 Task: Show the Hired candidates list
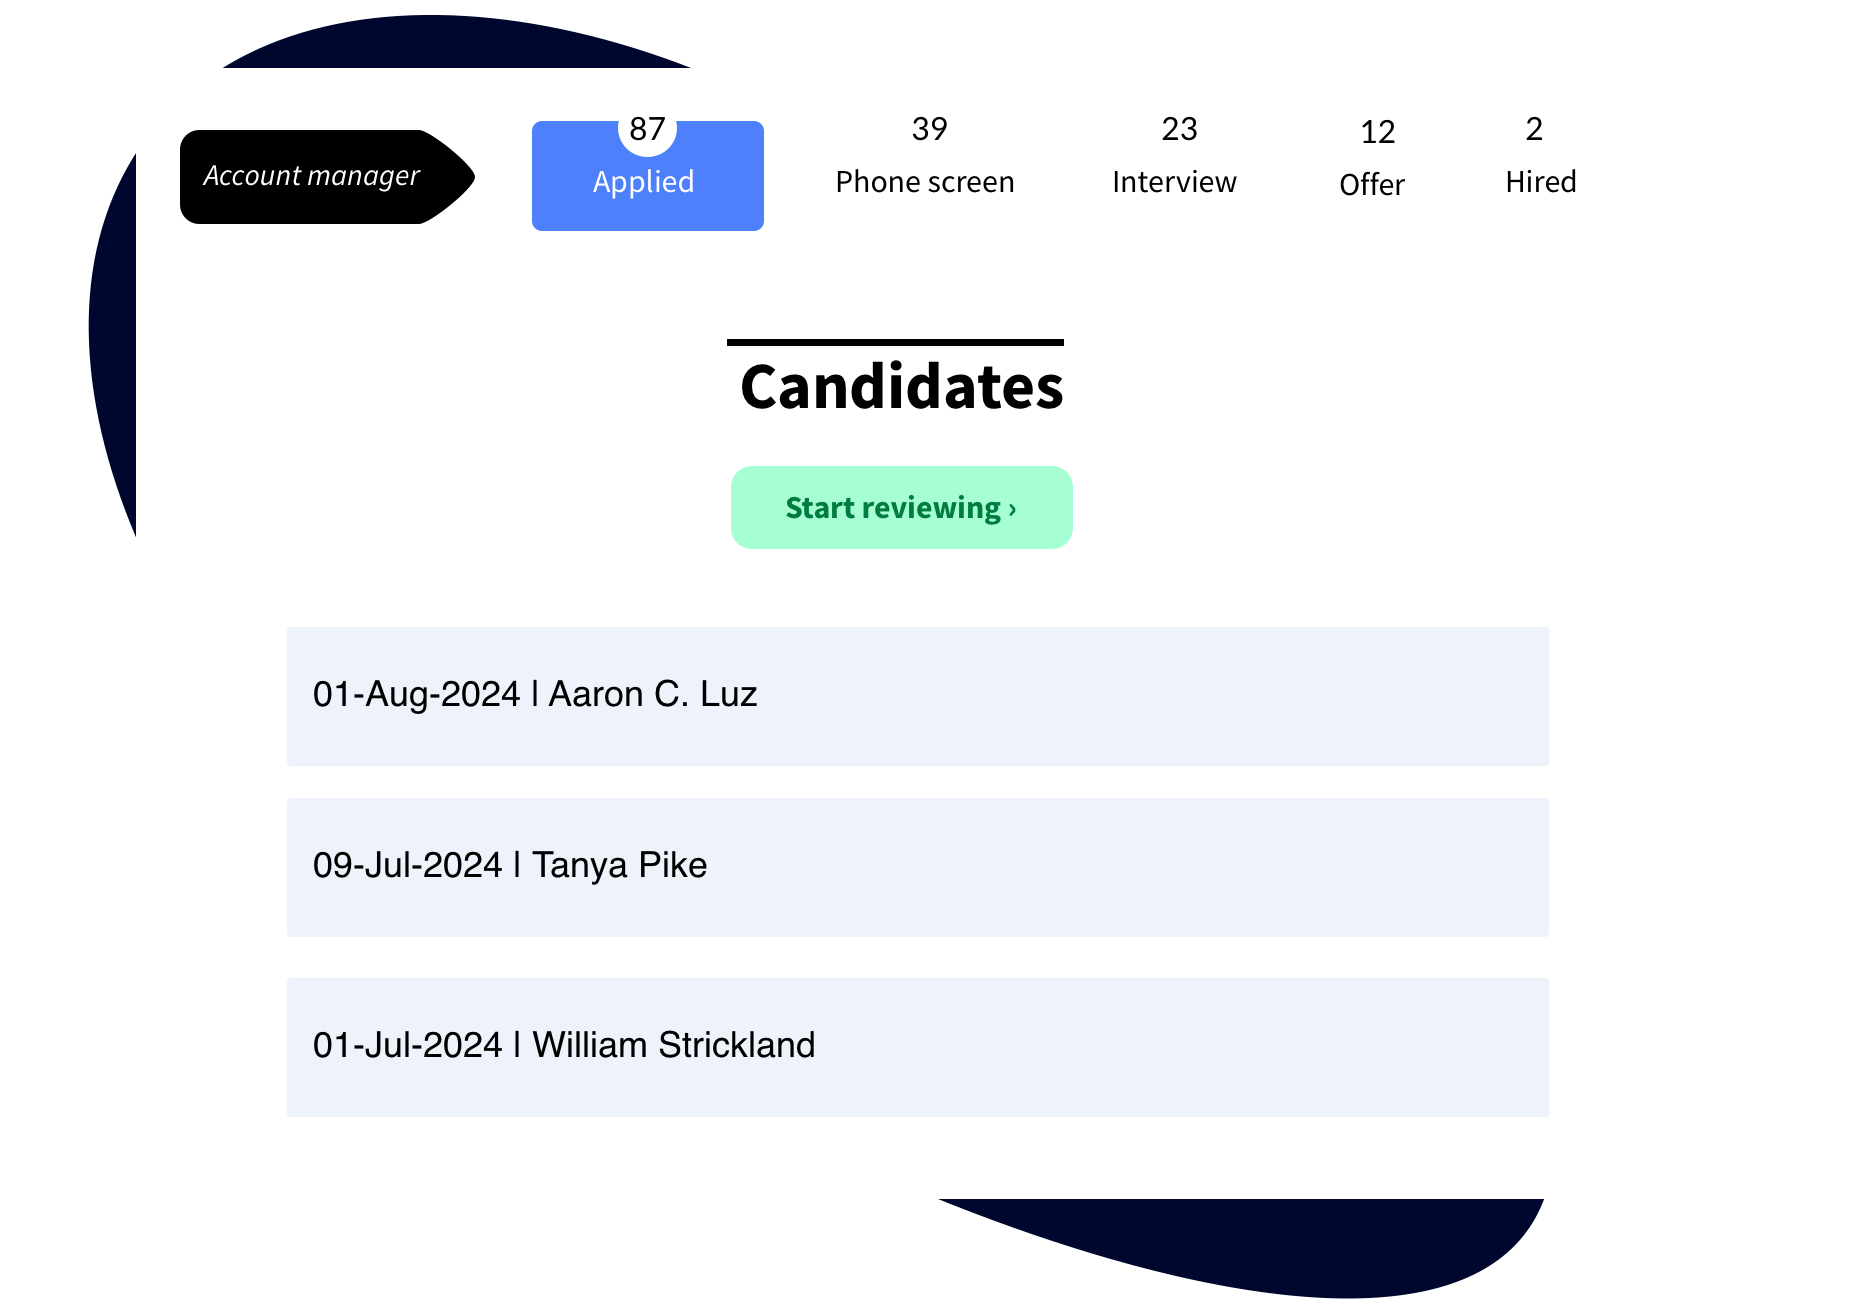(1539, 181)
